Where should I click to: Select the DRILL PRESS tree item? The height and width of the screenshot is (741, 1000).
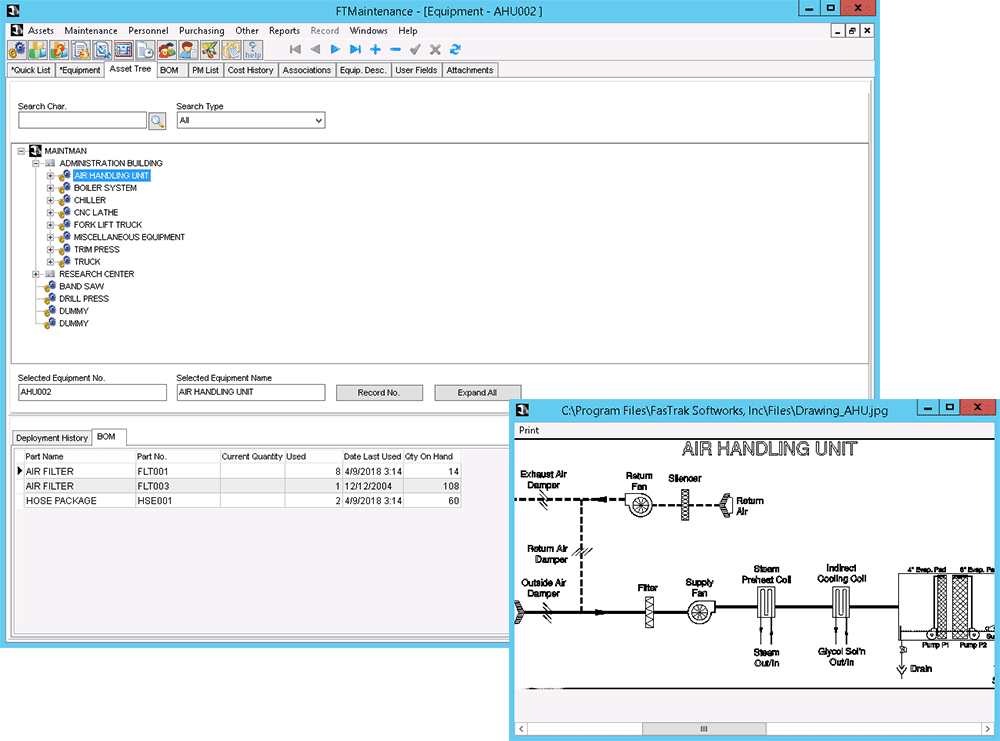click(x=84, y=298)
